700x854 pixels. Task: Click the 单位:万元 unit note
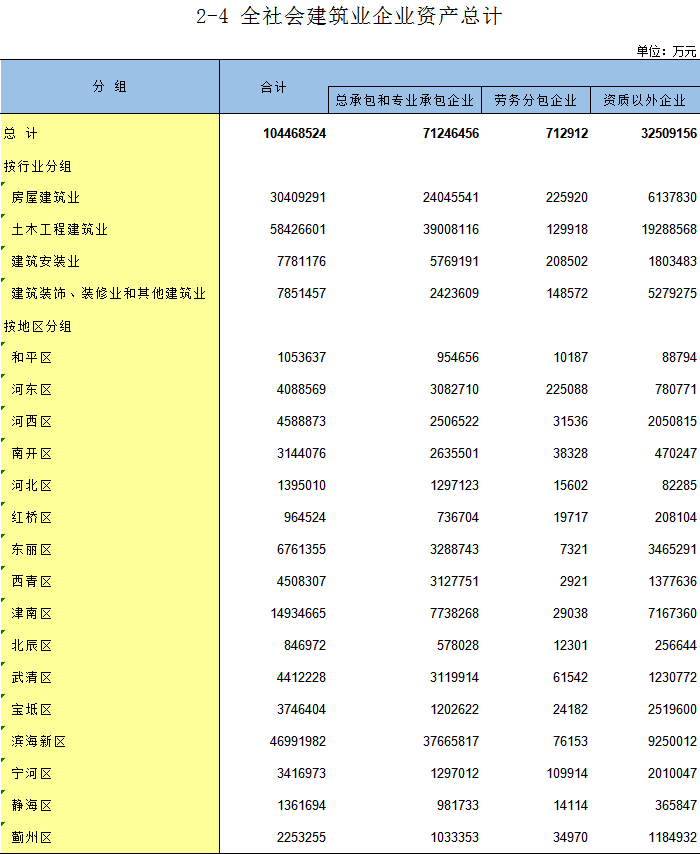(x=666, y=52)
